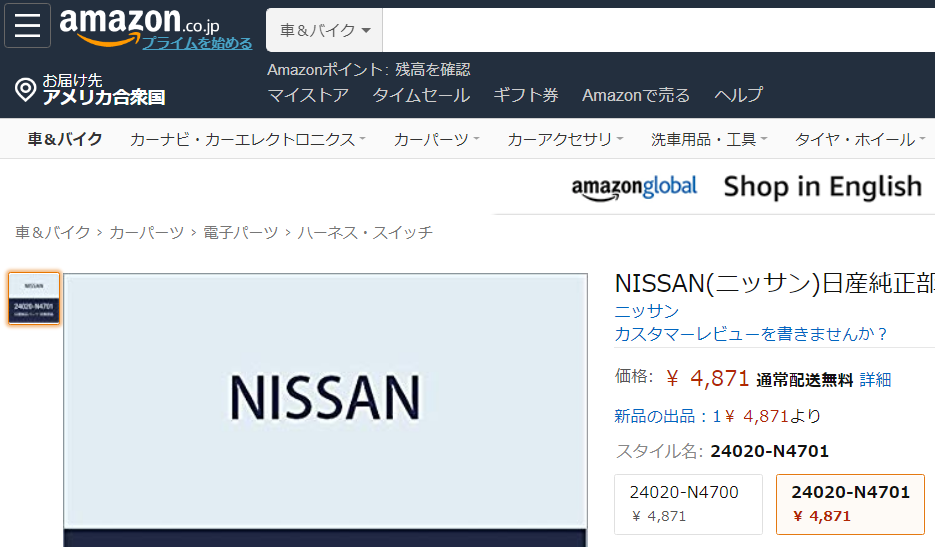Open the ニッサン brand link
935x547 pixels.
coord(646,311)
